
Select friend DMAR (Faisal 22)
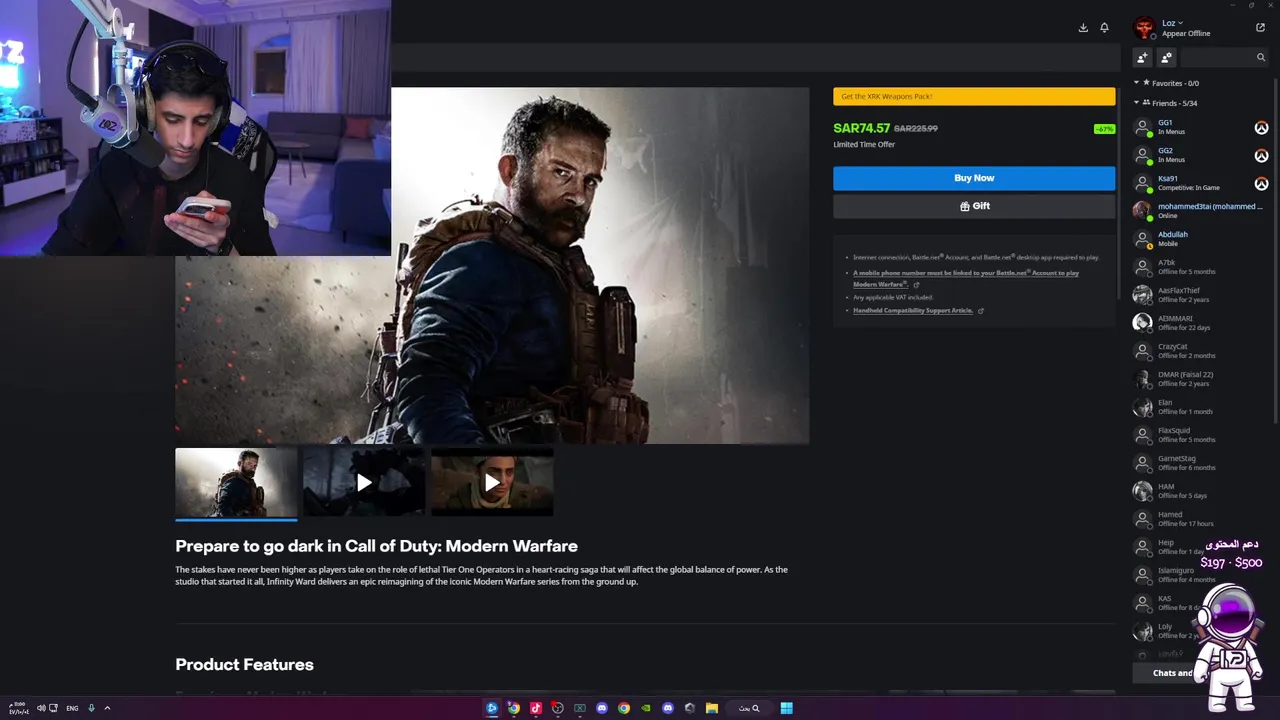tap(1200, 379)
